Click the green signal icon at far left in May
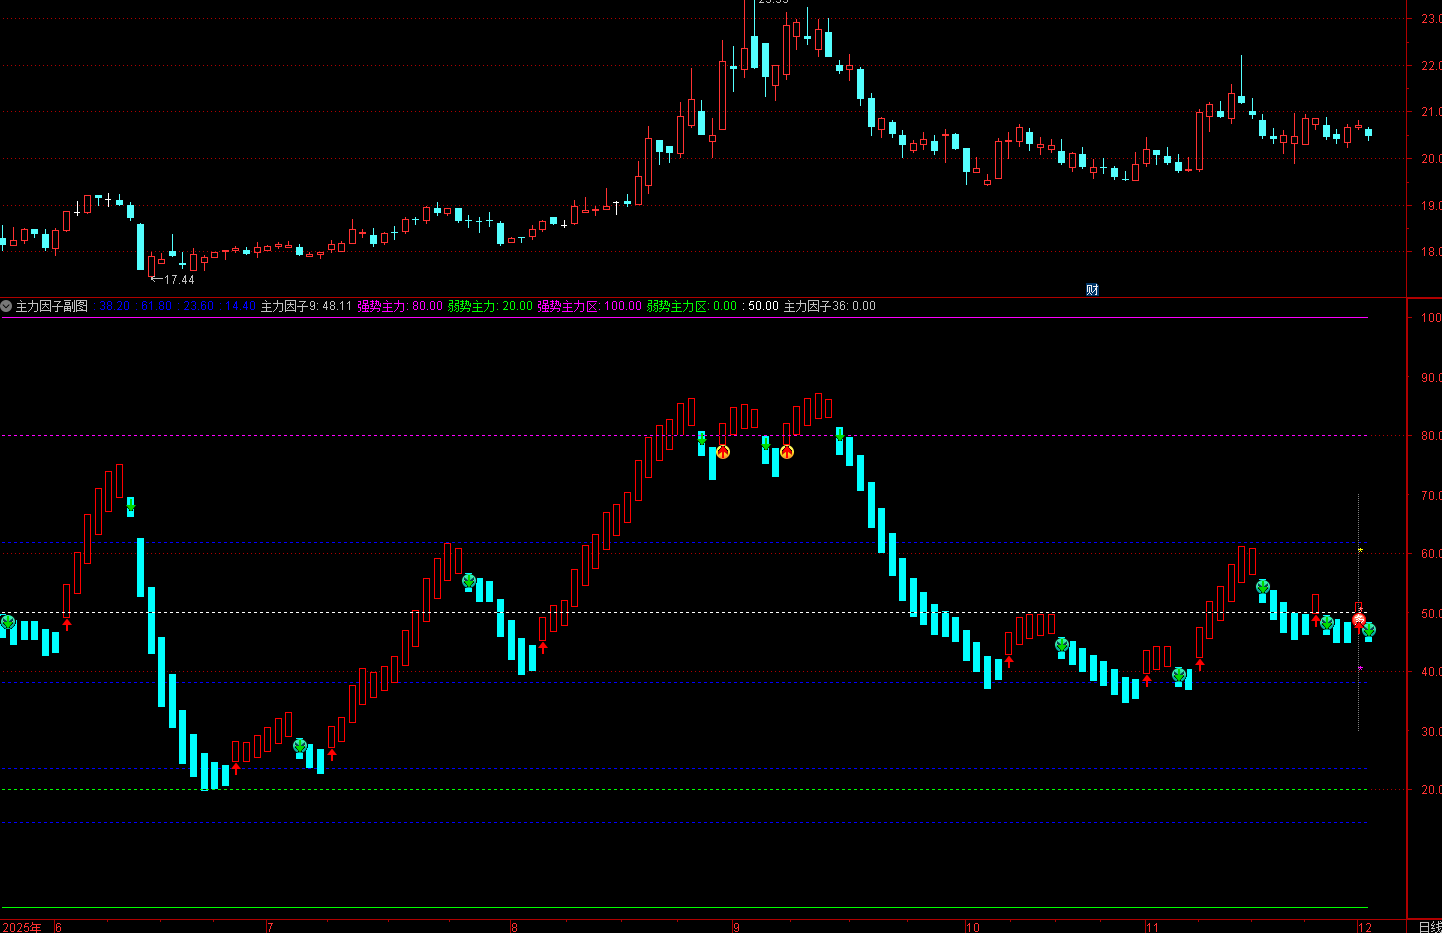Image resolution: width=1442 pixels, height=933 pixels. coord(8,622)
